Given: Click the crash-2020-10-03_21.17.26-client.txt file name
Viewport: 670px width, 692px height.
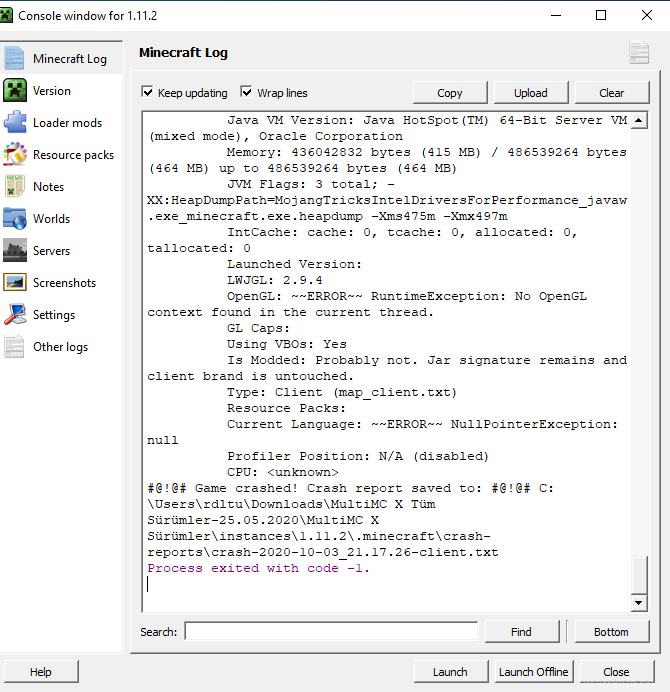Looking at the screenshot, I should (354, 552).
